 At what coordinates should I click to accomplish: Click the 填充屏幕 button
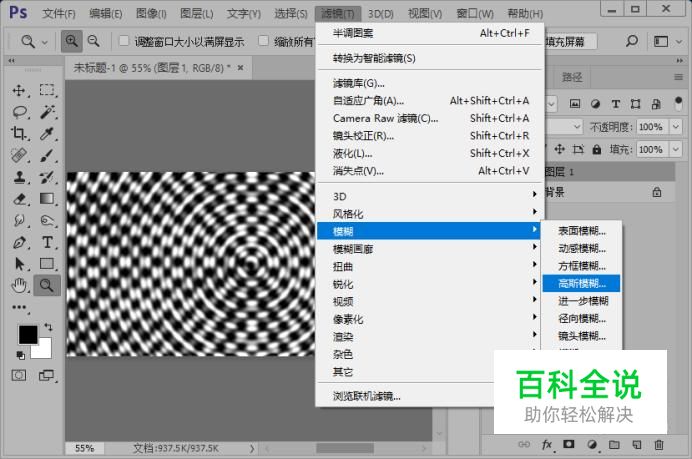click(x=569, y=41)
